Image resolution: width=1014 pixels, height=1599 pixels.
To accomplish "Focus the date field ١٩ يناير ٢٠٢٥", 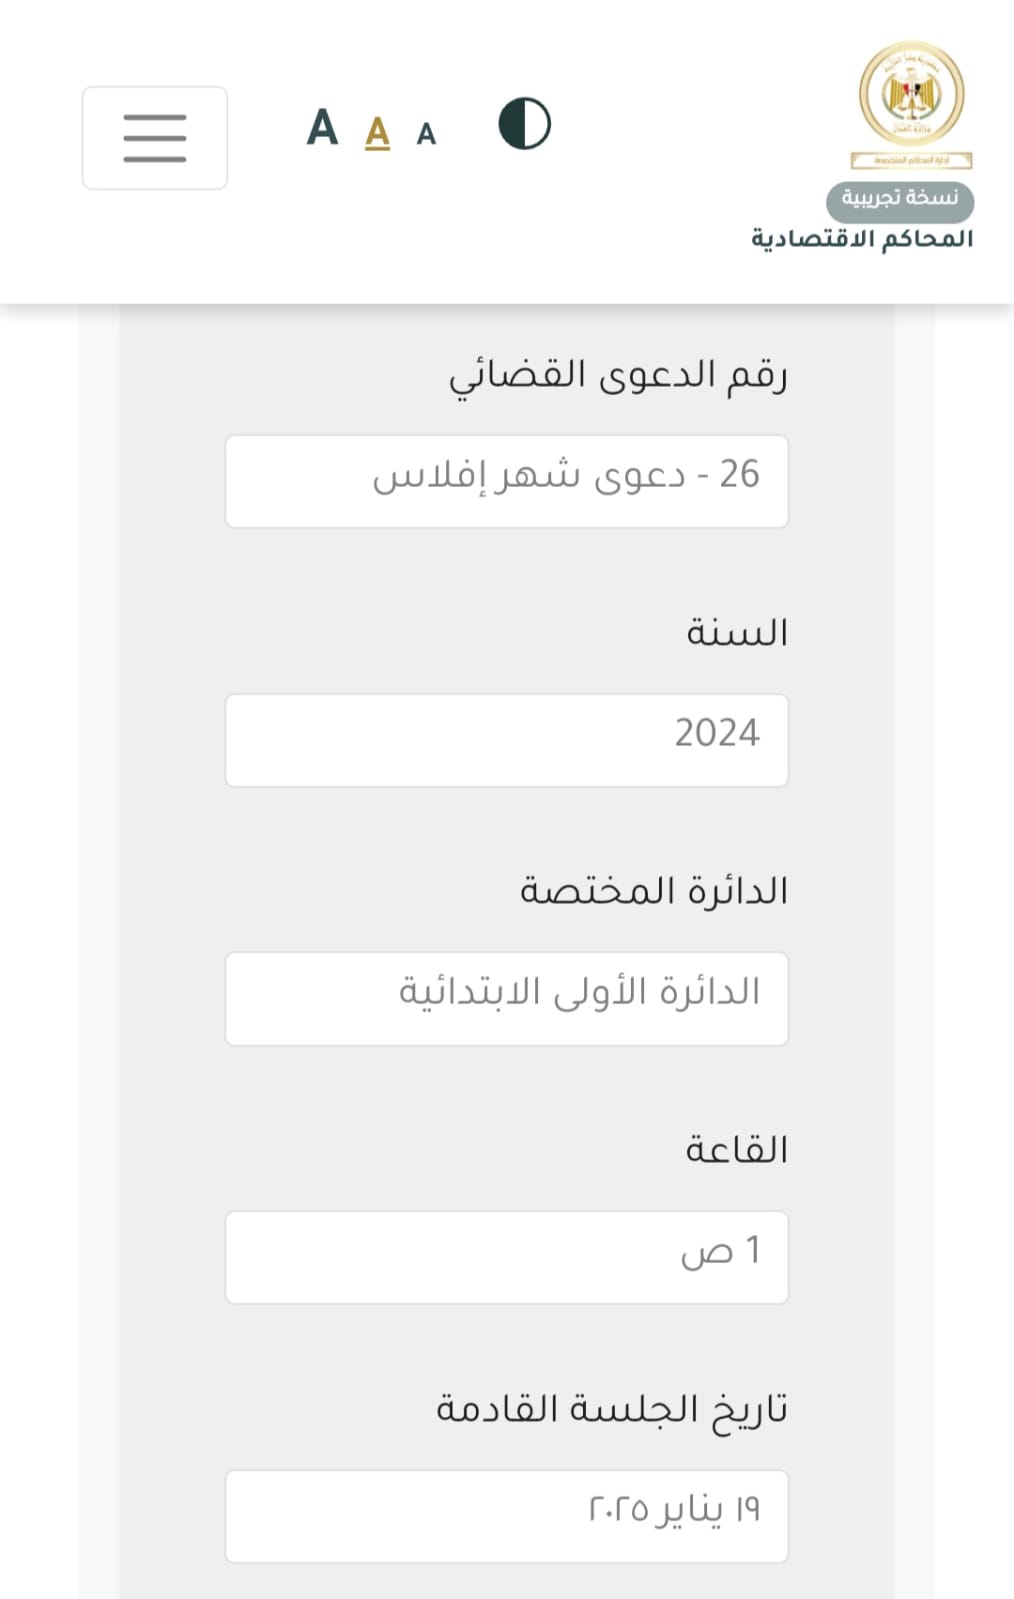I will coord(507,1516).
